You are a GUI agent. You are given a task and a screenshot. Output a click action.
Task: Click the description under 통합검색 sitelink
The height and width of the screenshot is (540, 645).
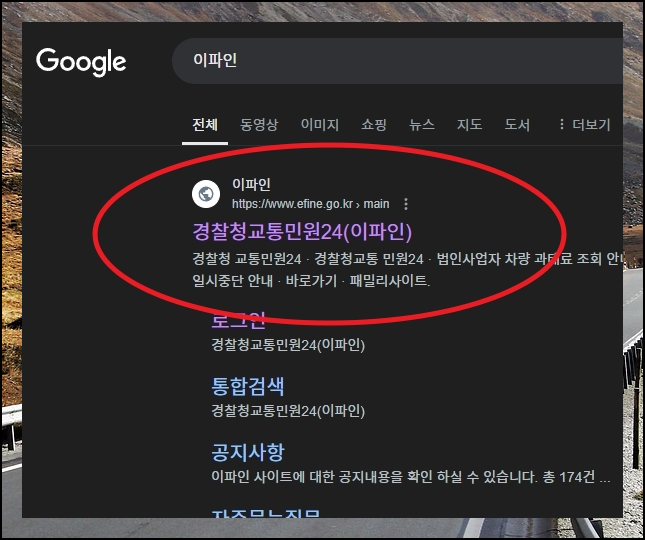[288, 411]
